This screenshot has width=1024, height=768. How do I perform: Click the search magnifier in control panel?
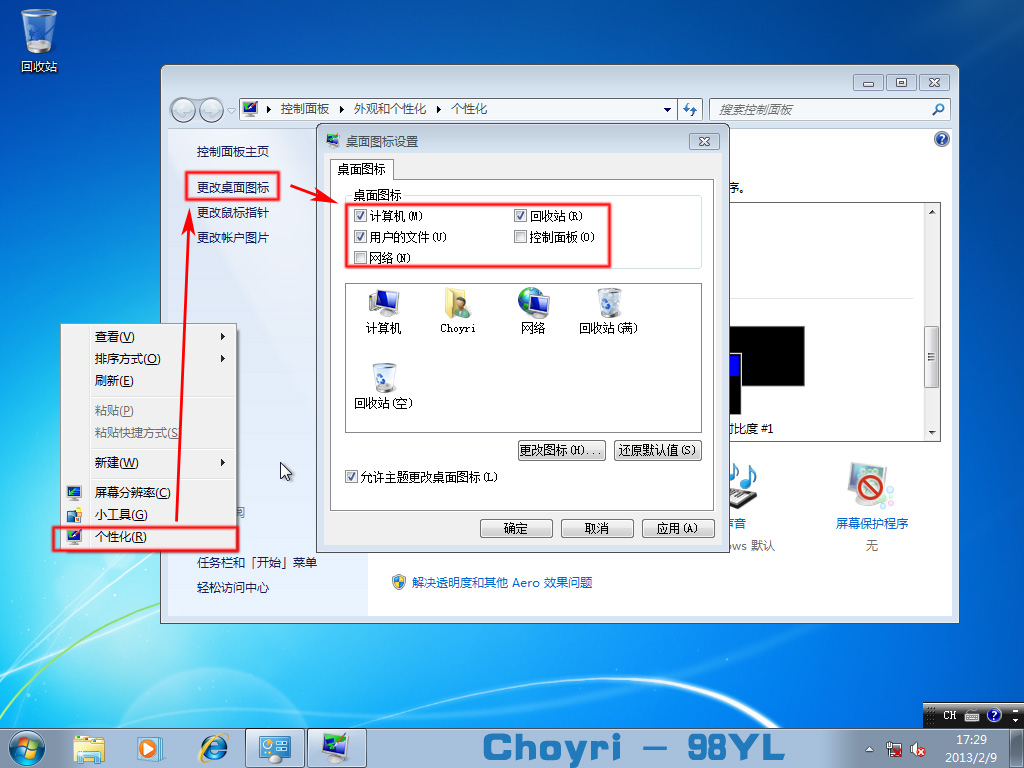(938, 109)
